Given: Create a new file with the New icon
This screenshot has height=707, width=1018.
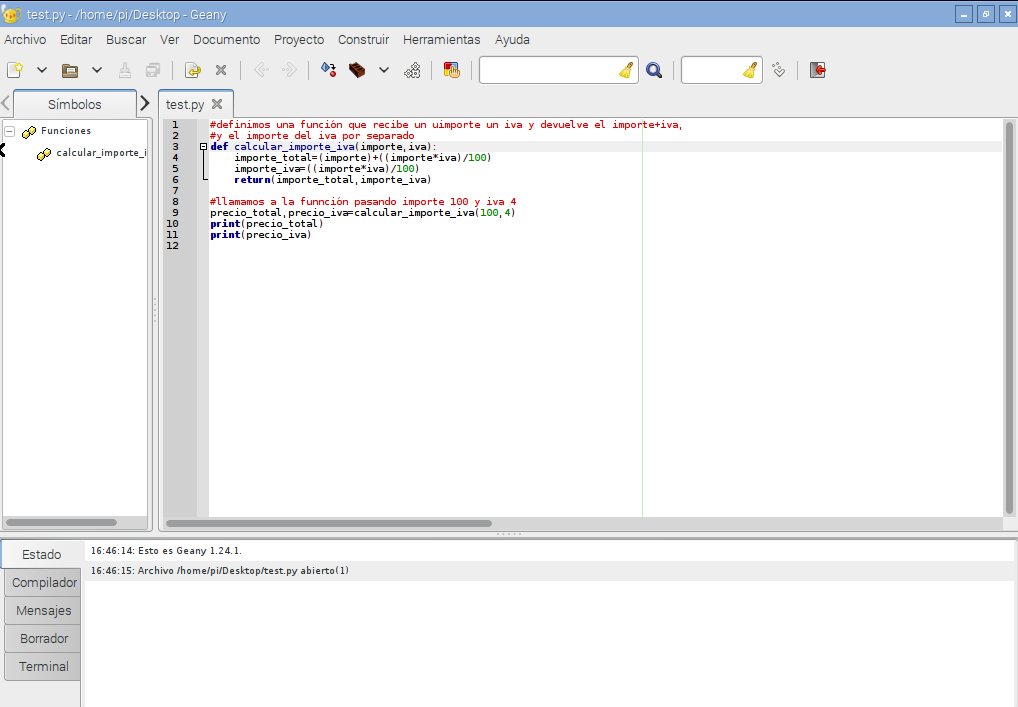Looking at the screenshot, I should [15, 70].
